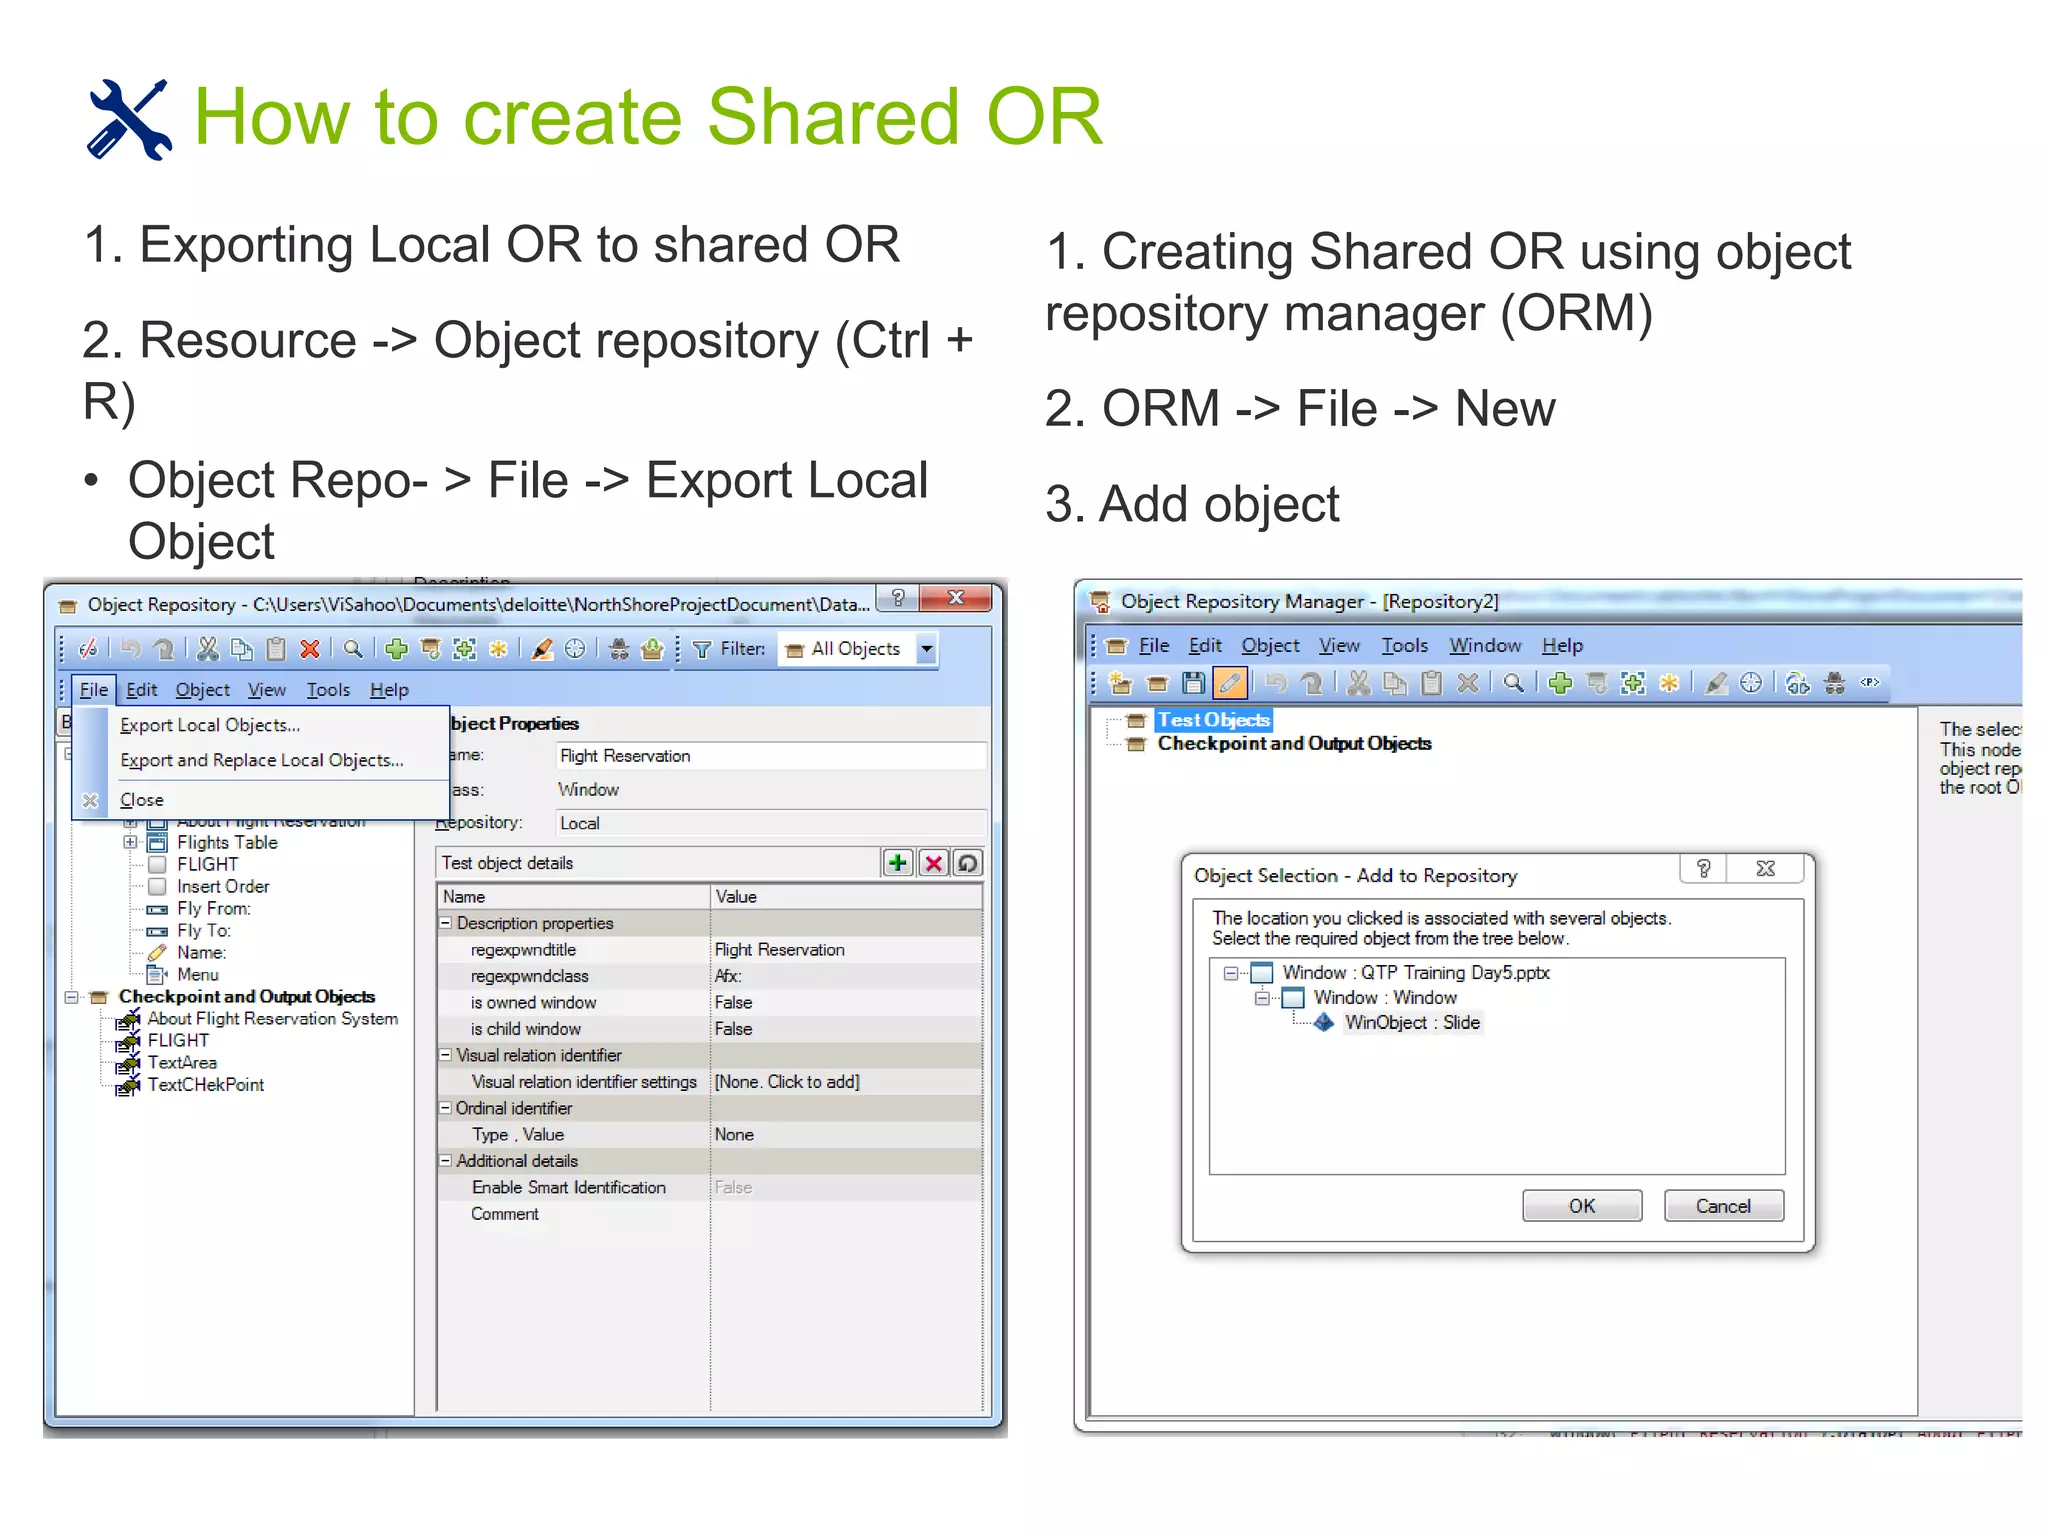Click red Delete X in Object Repository toolbar
The image size is (2048, 1536).
click(x=310, y=649)
